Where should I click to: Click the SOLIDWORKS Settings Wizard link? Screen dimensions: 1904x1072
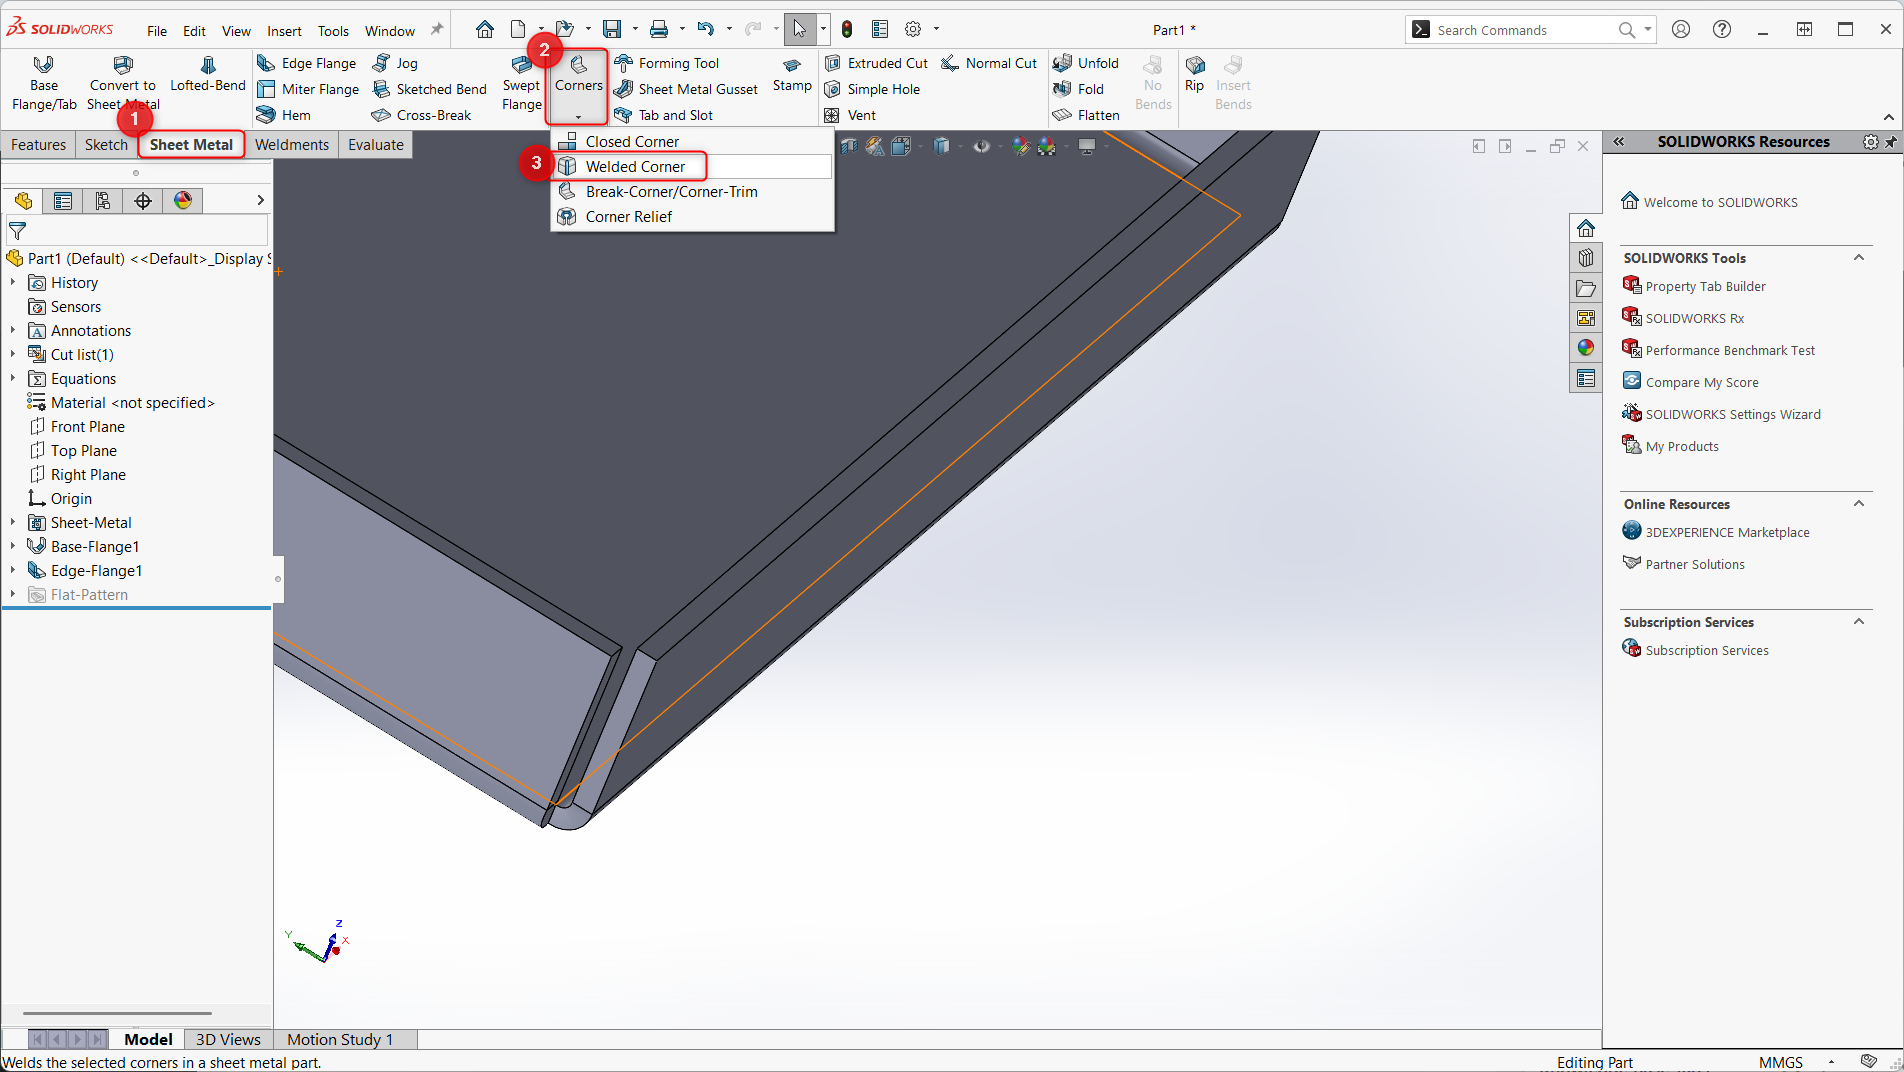click(1733, 414)
